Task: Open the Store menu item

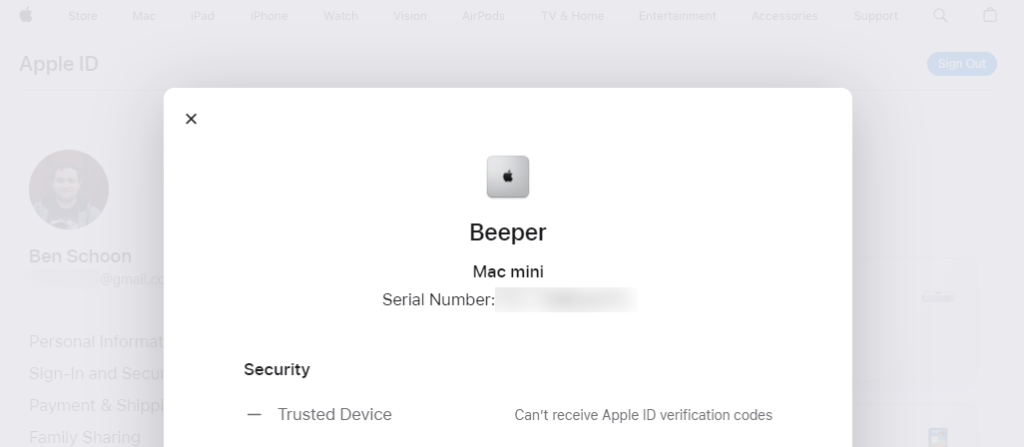Action: [83, 16]
